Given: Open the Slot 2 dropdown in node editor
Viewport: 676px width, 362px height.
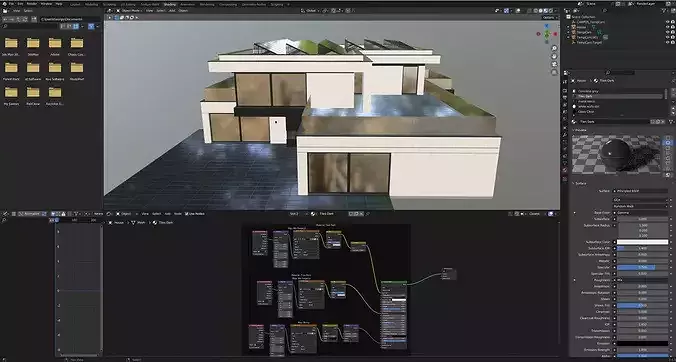Looking at the screenshot, I should pos(299,214).
